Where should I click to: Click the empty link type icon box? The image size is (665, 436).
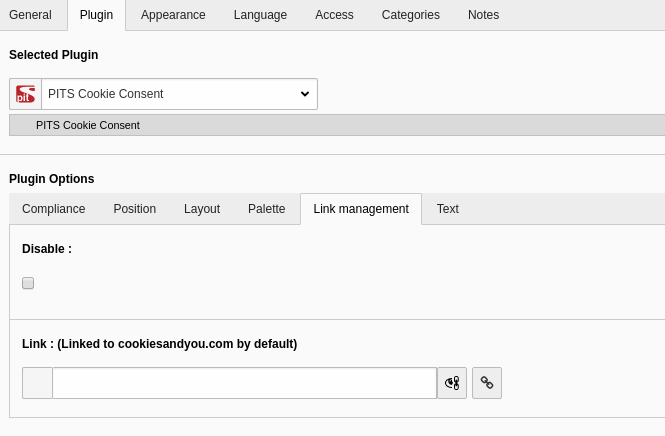pos(37,383)
